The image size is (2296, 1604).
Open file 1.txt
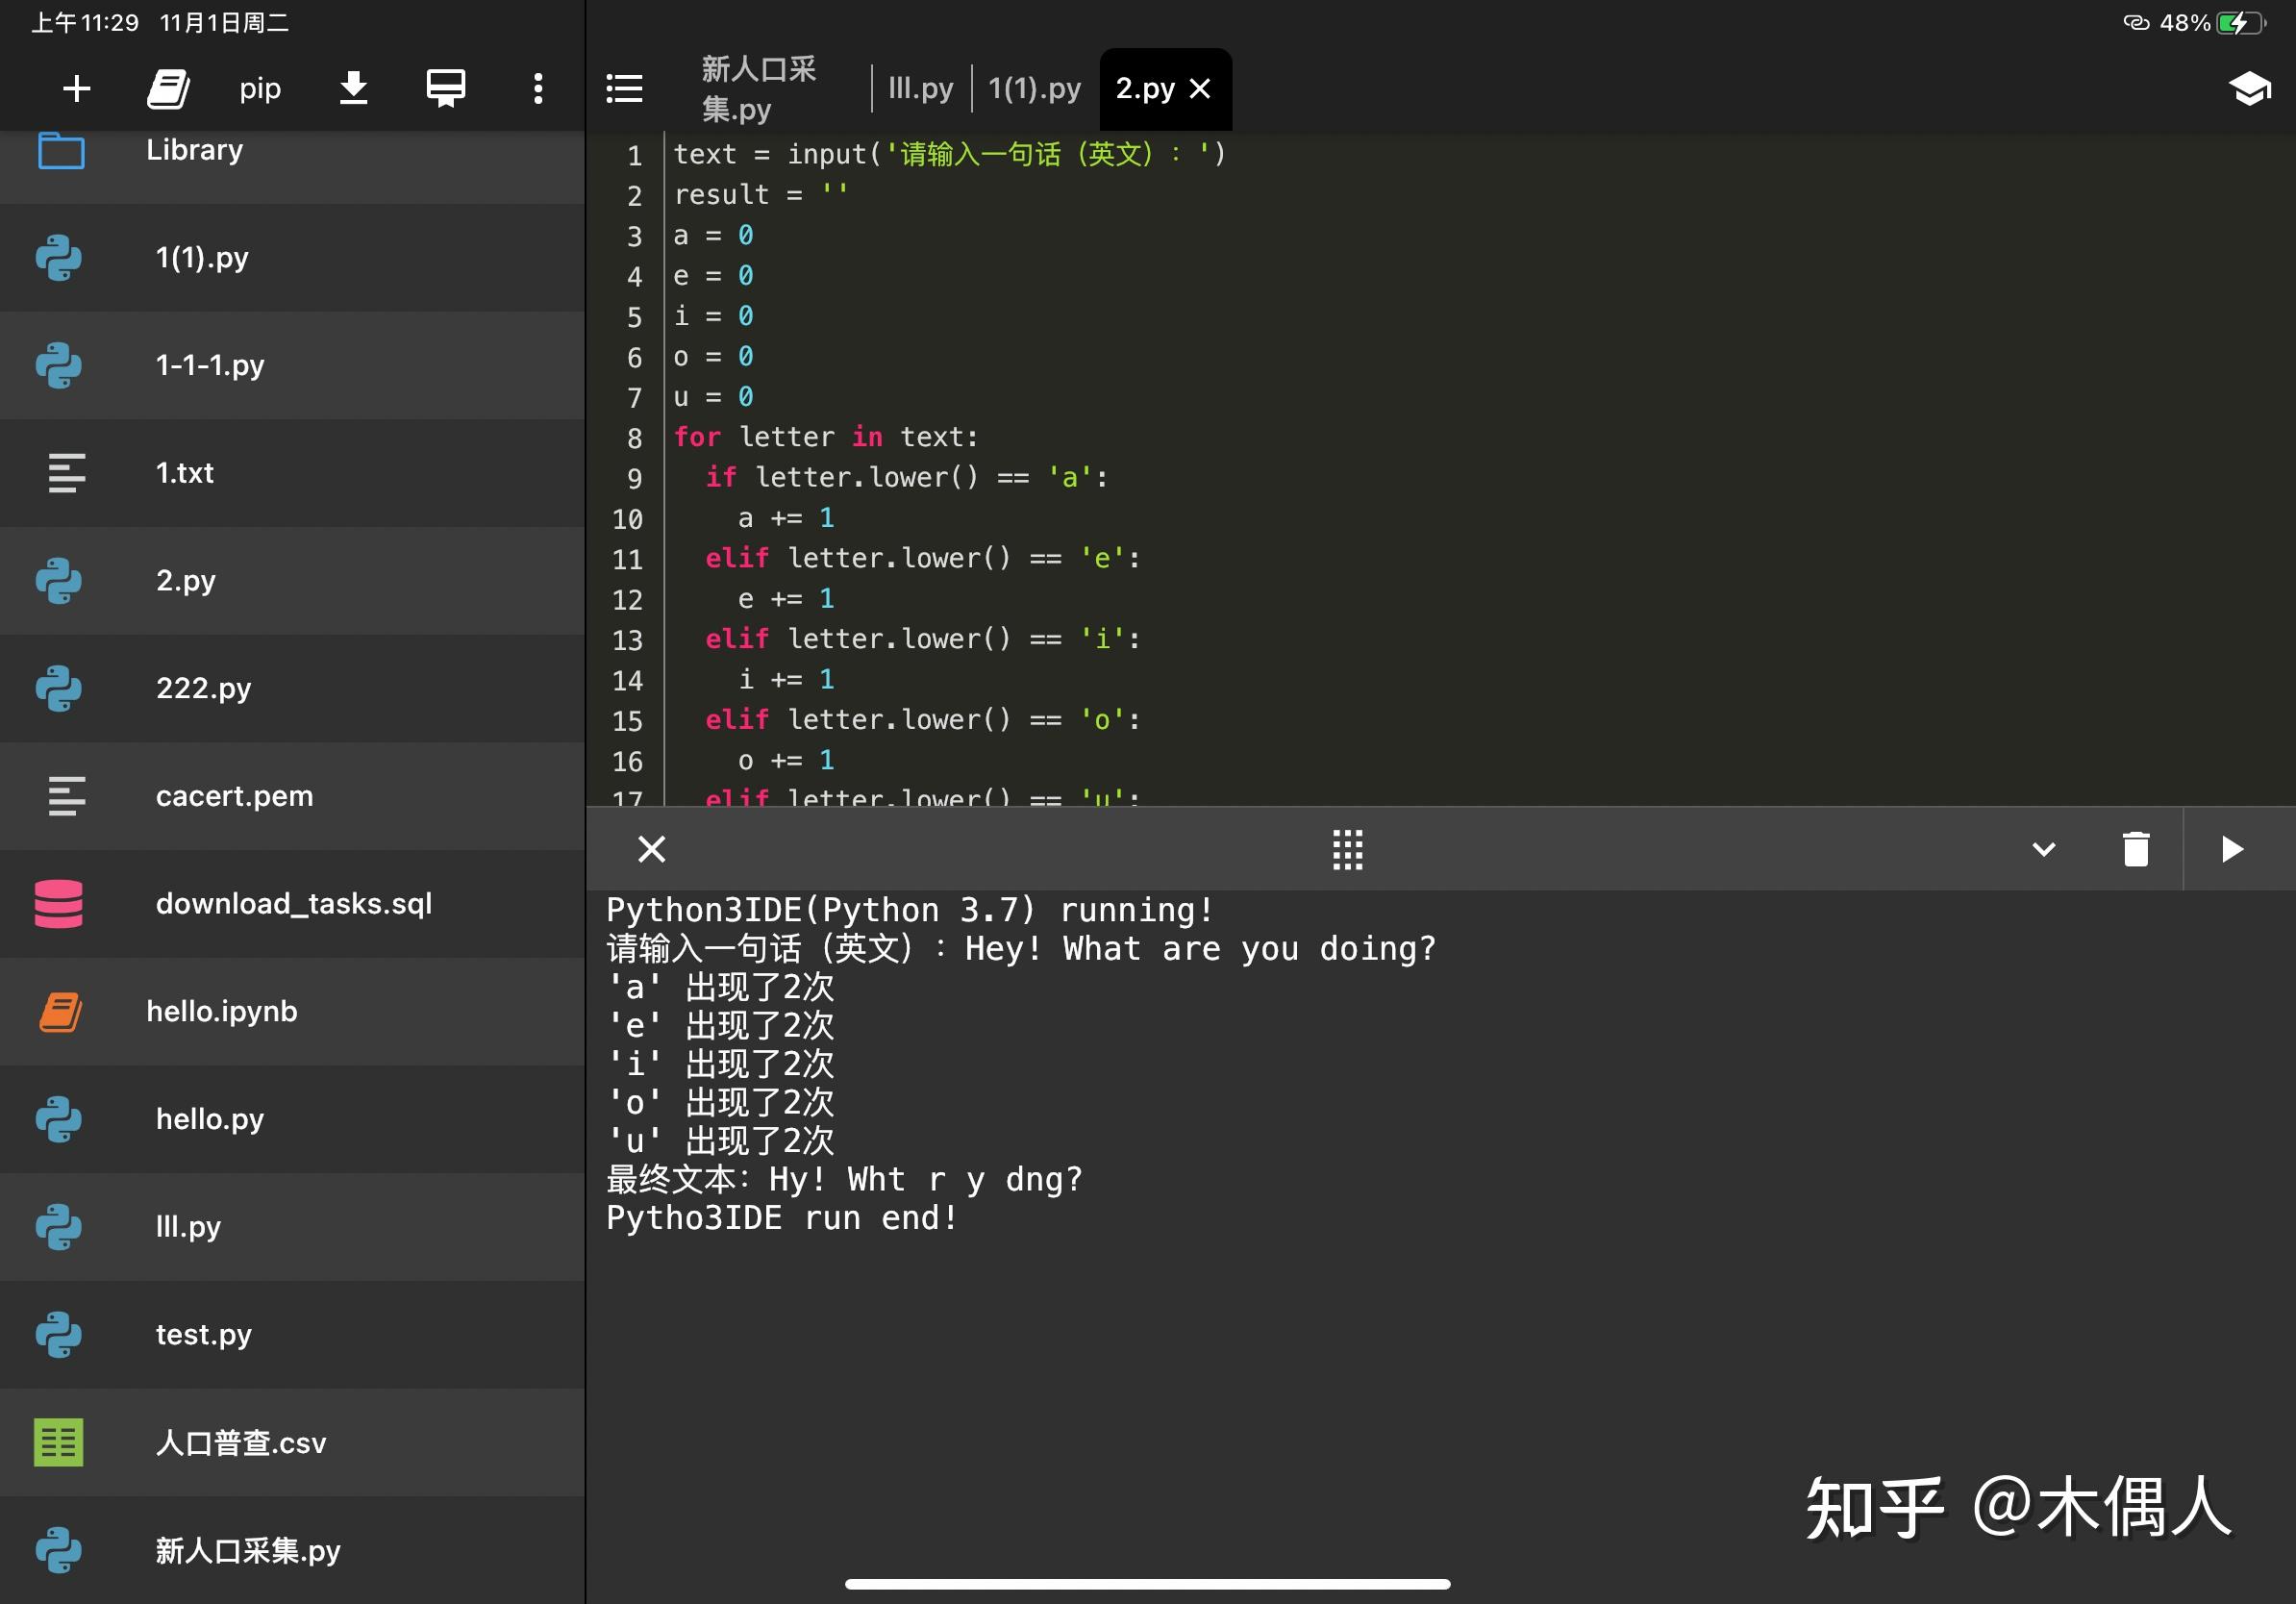pyautogui.click(x=292, y=473)
